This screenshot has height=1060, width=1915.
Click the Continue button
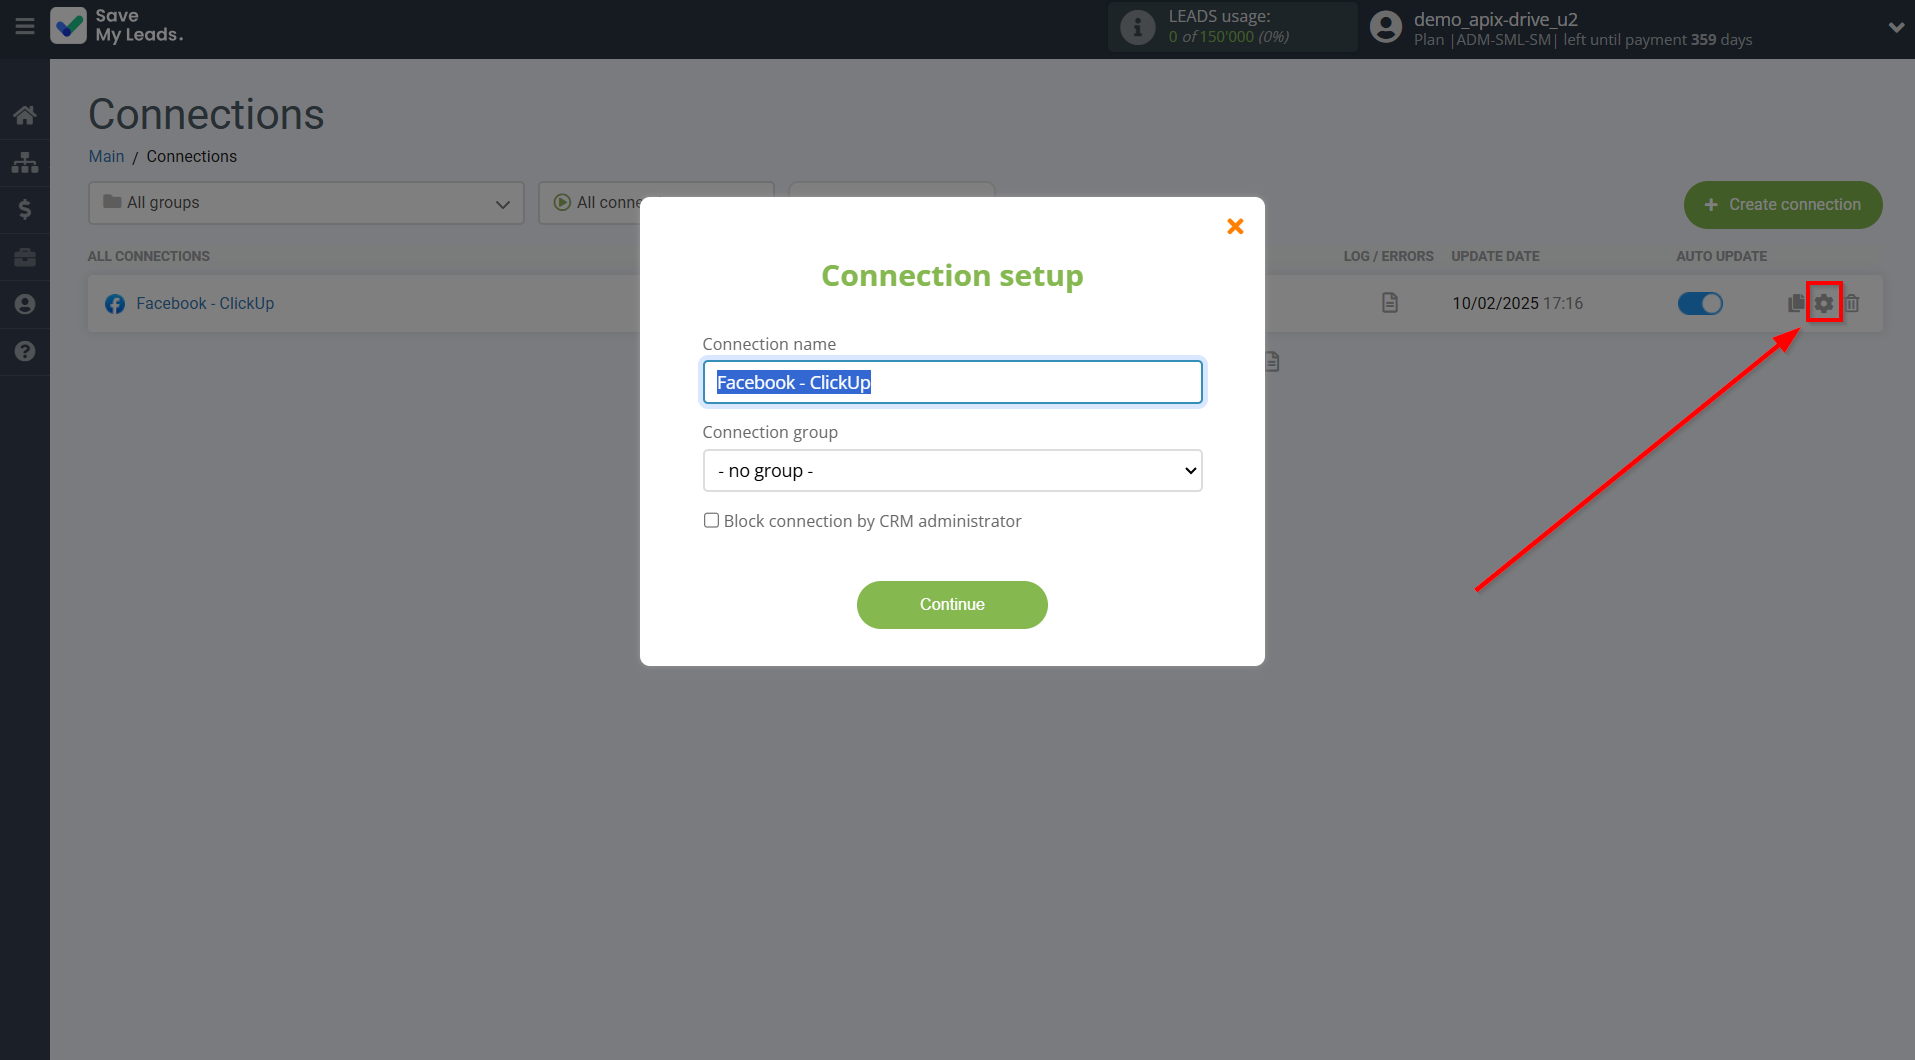pyautogui.click(x=952, y=605)
